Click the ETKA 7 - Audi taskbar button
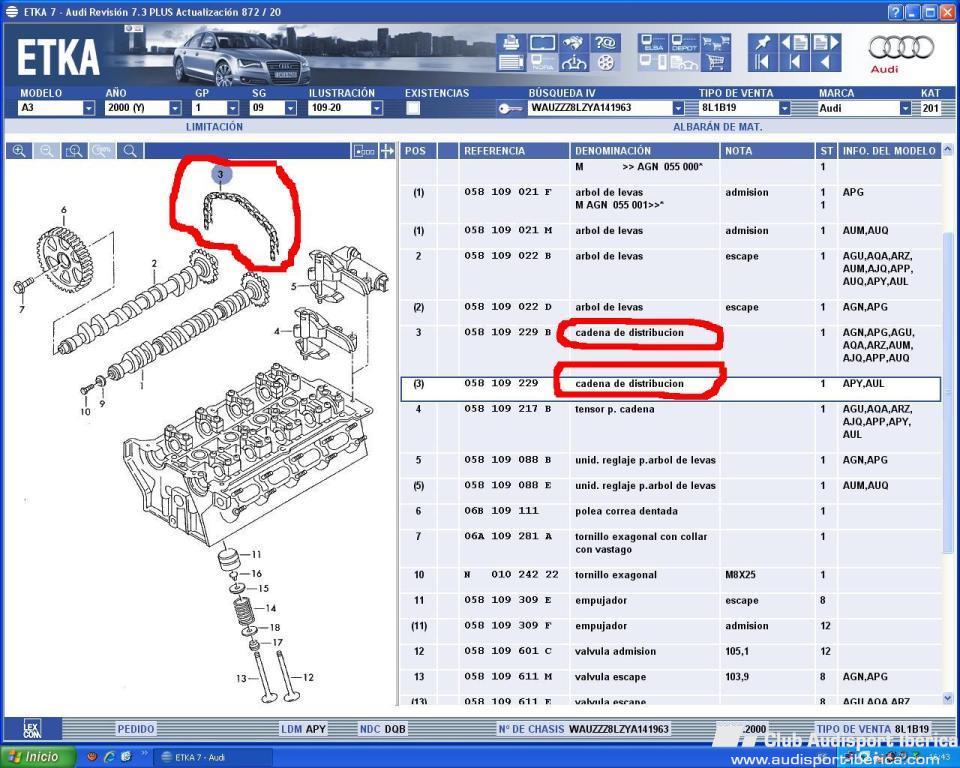The image size is (960, 768). point(212,757)
